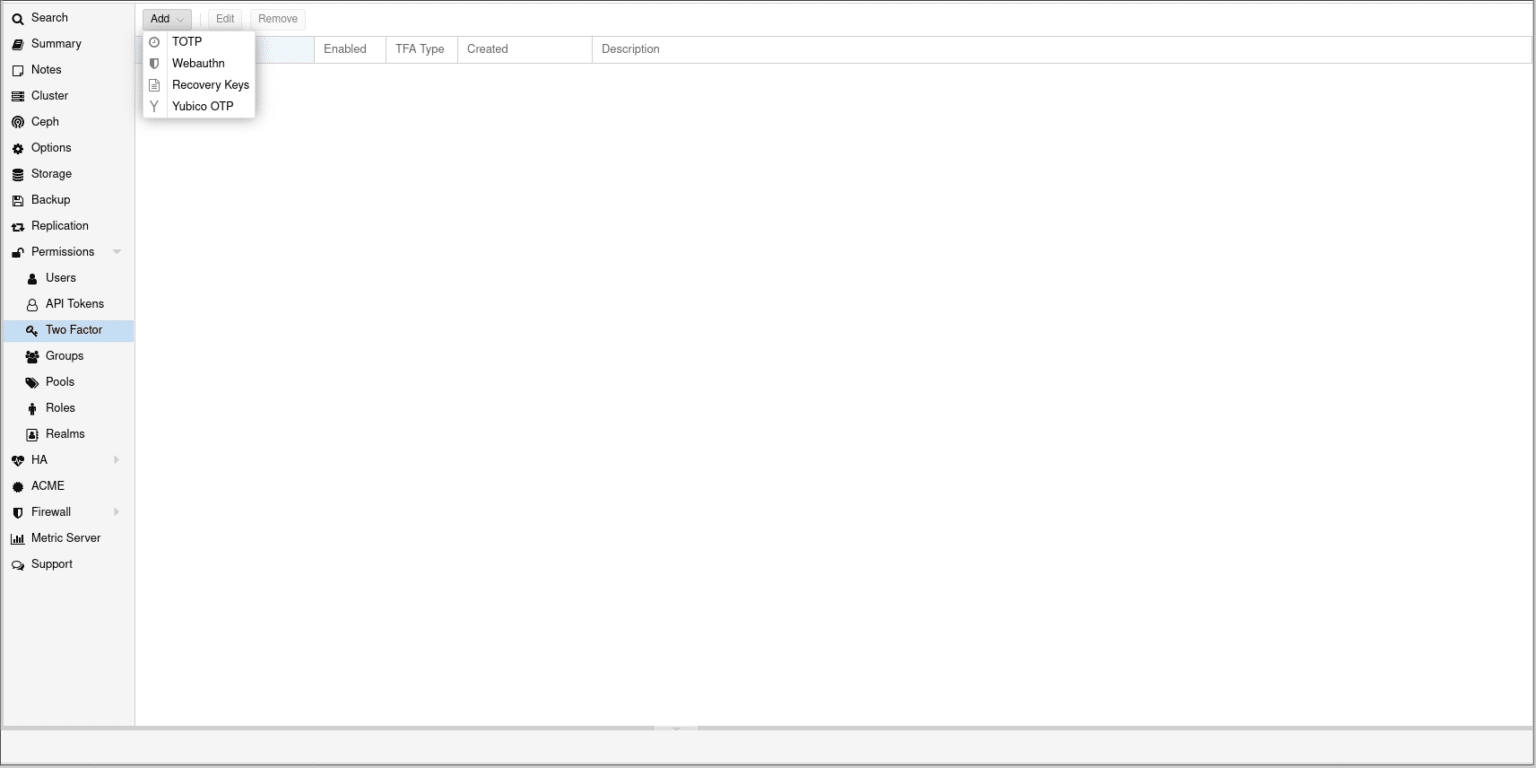The image size is (1536, 768).
Task: Select Users under Permissions
Action: click(x=68, y=278)
